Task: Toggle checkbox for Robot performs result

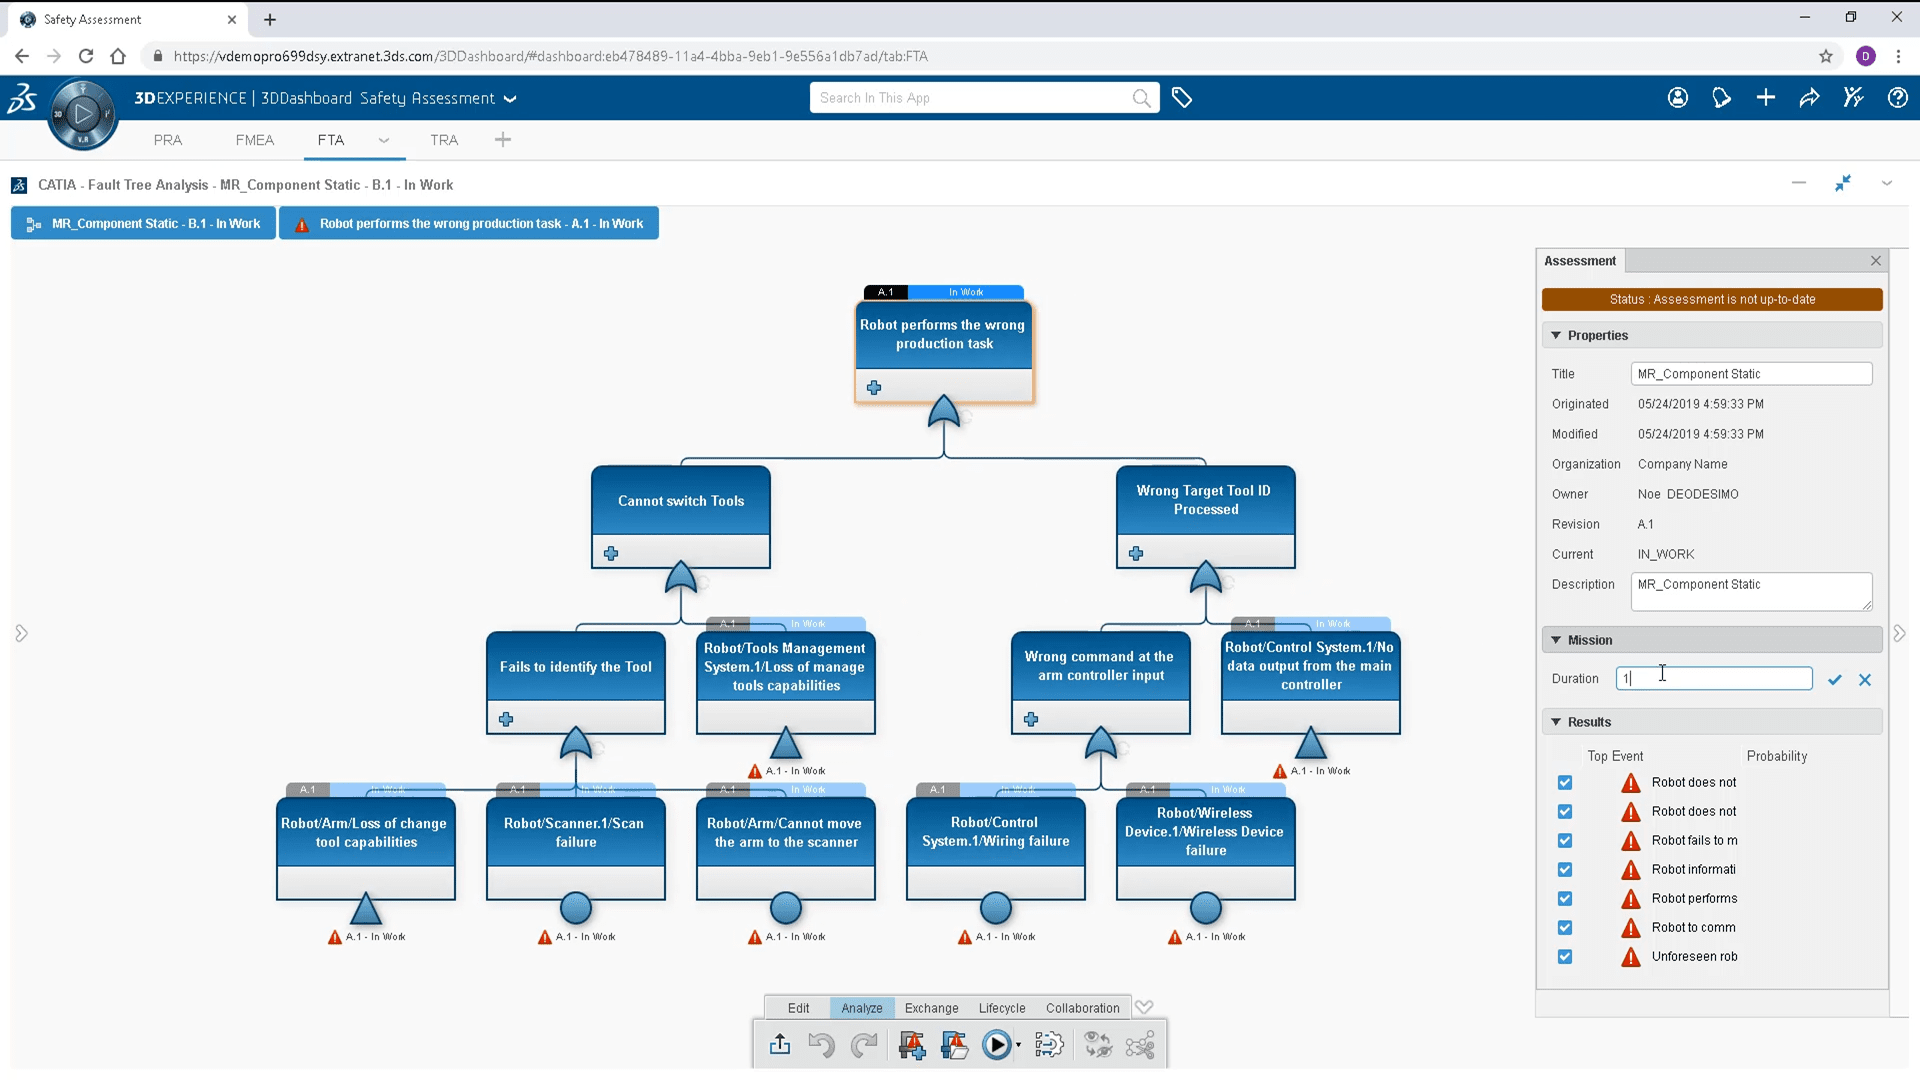Action: pyautogui.click(x=1564, y=898)
